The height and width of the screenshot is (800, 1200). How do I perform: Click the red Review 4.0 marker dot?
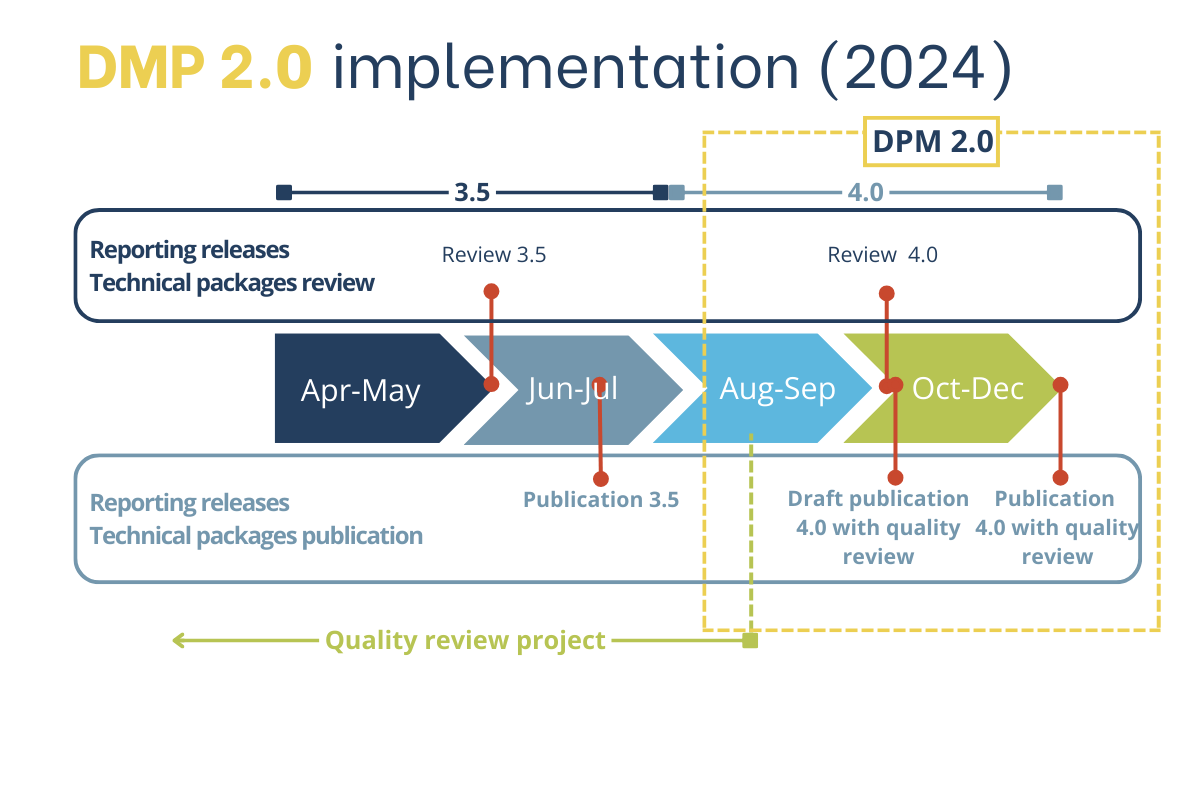click(887, 291)
